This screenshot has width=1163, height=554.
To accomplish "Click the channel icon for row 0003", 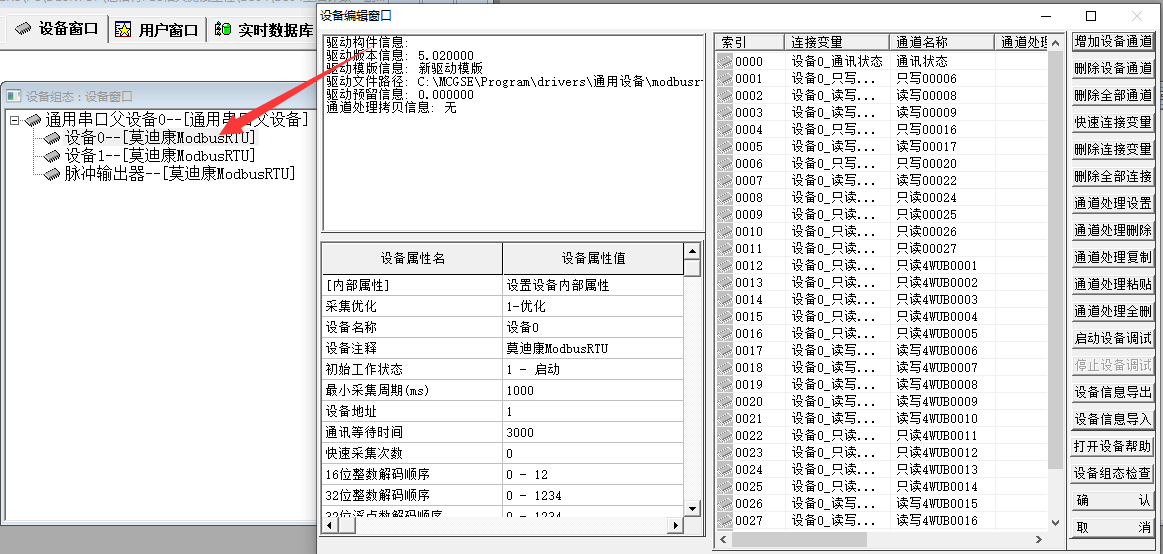I will (725, 113).
